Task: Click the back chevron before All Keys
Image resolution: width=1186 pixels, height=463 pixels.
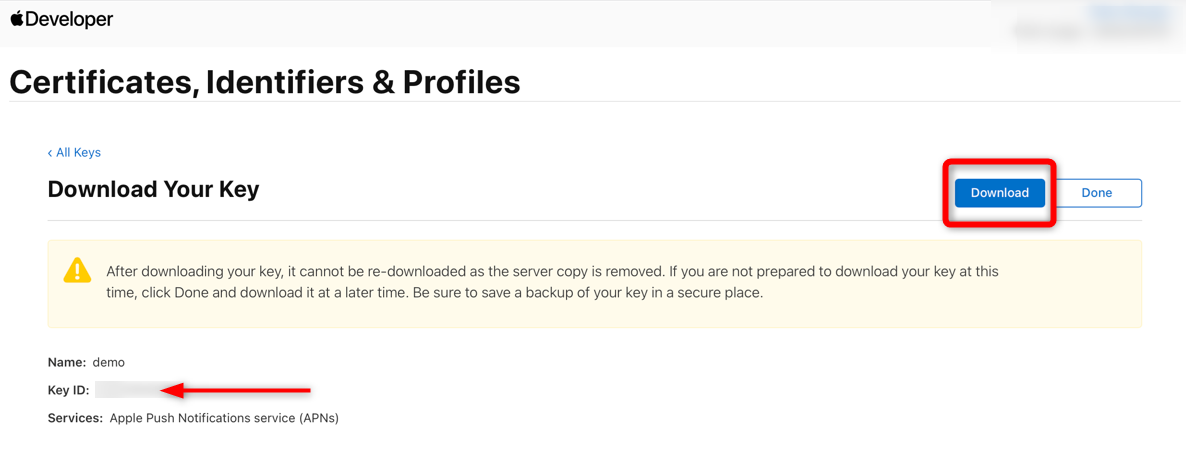Action: 50,153
